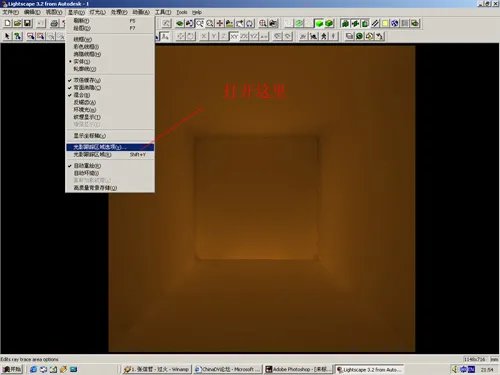Toggle the Y axis constraint button
The width and height of the screenshot is (500, 375).
pos(214,36)
